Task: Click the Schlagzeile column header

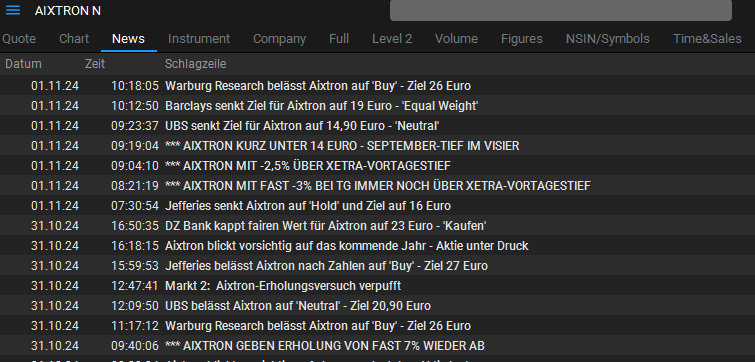Action: [195, 64]
